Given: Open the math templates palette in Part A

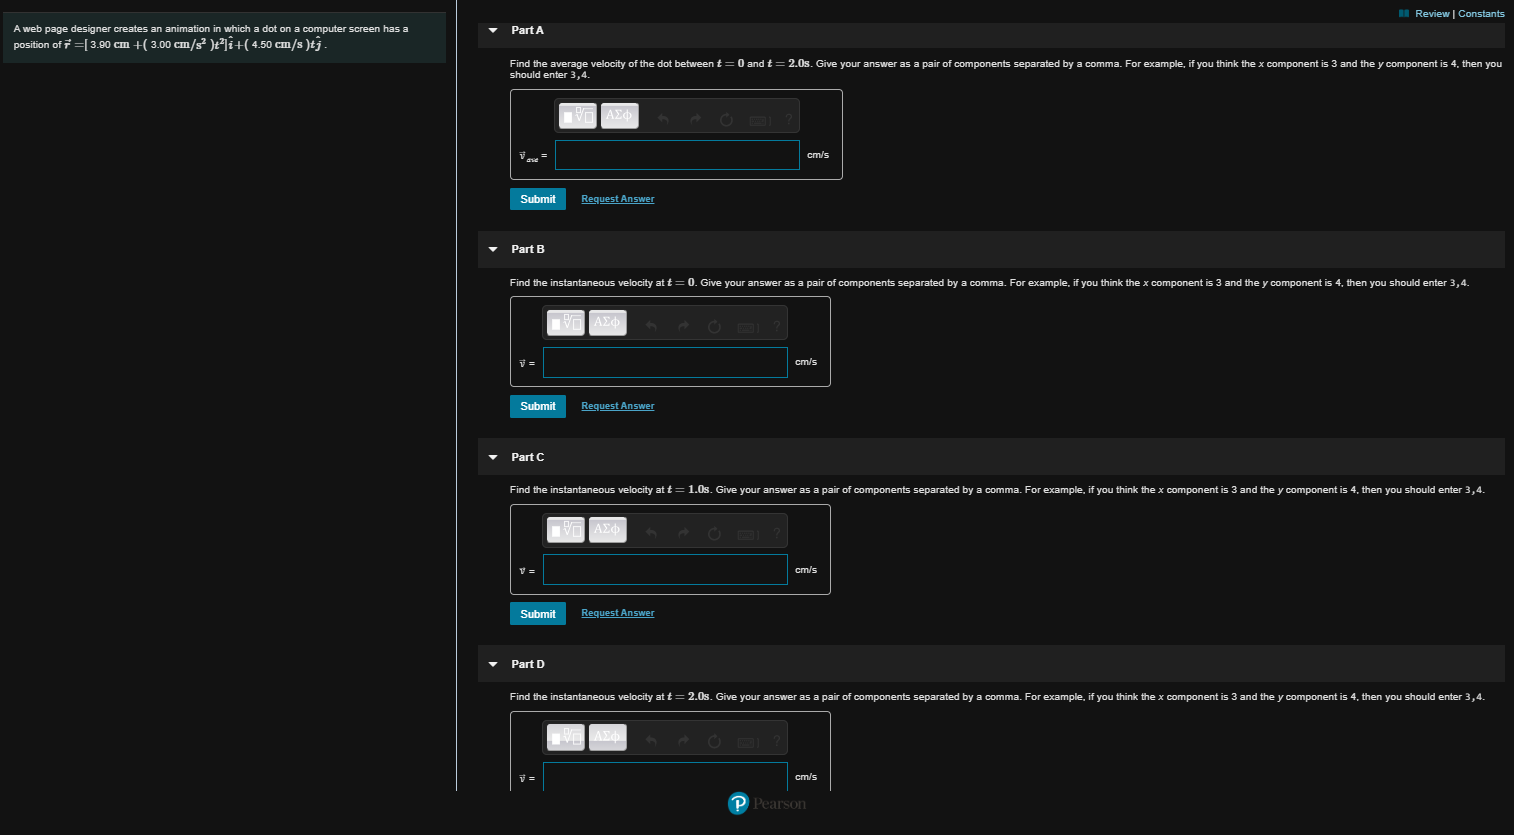Looking at the screenshot, I should 576,115.
